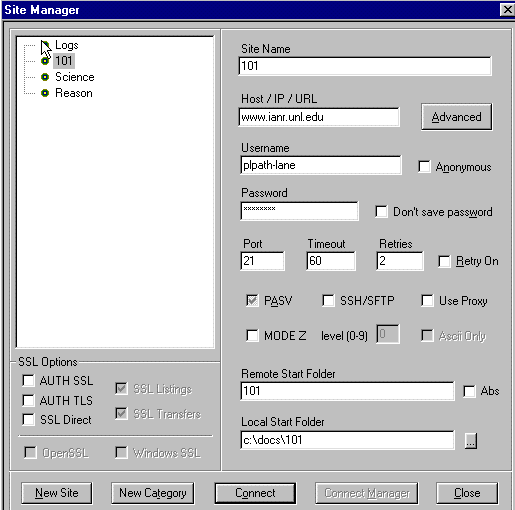The image size is (515, 510).
Task: Open the Advanced settings button
Action: pyautogui.click(x=456, y=117)
